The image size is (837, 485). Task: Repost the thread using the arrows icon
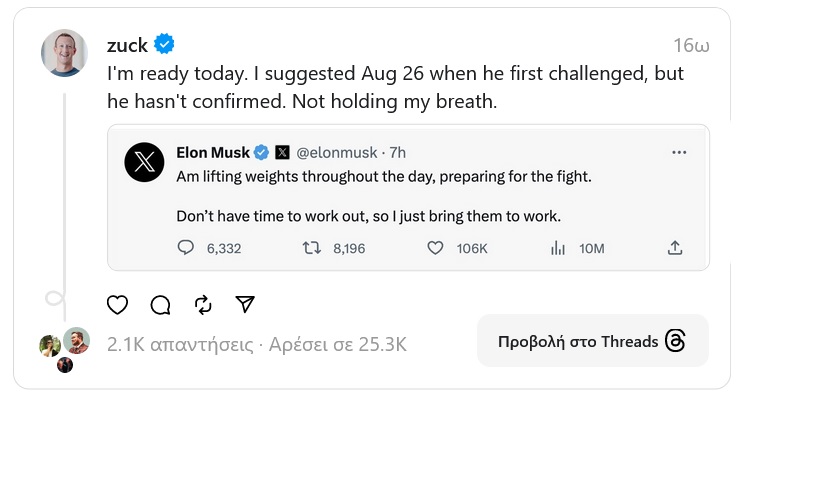coord(203,305)
